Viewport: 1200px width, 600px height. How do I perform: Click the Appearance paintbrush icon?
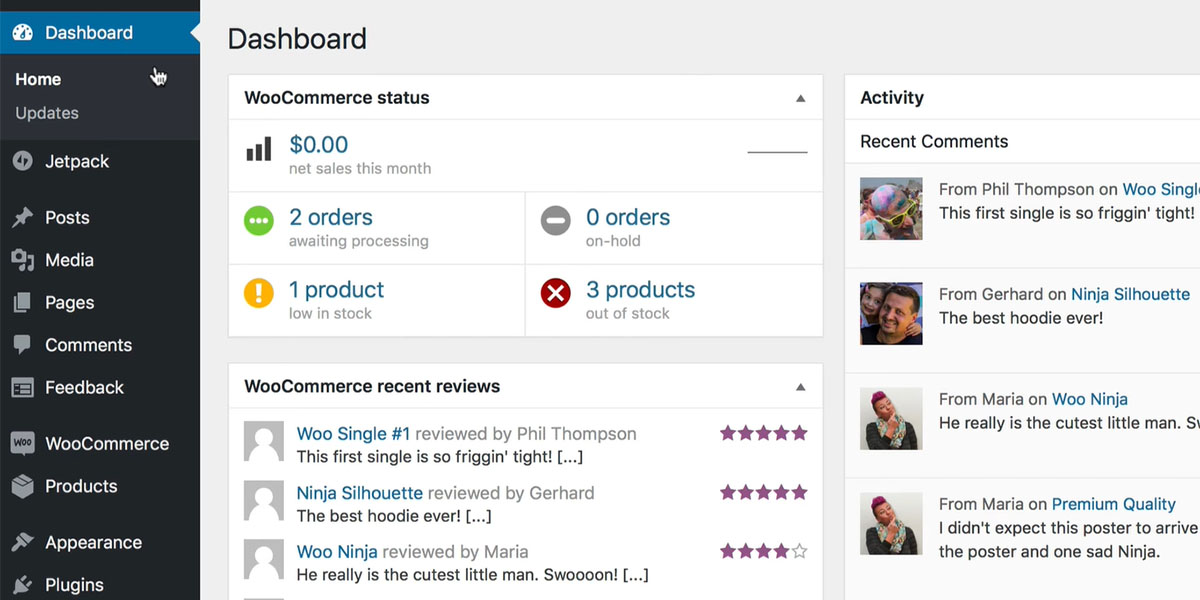coord(22,543)
